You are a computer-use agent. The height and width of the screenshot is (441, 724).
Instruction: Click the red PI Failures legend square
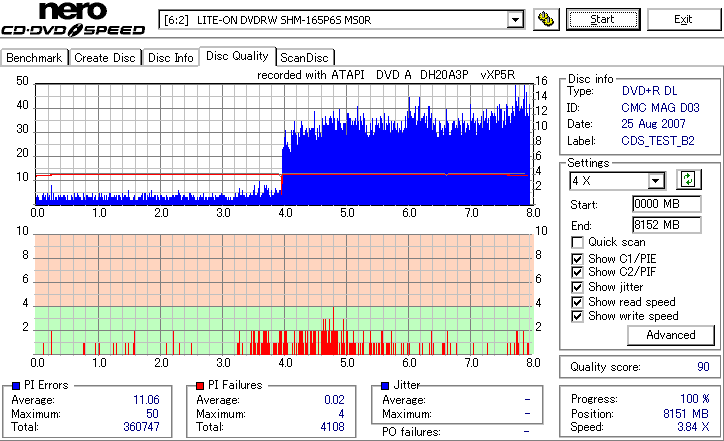tap(200, 386)
